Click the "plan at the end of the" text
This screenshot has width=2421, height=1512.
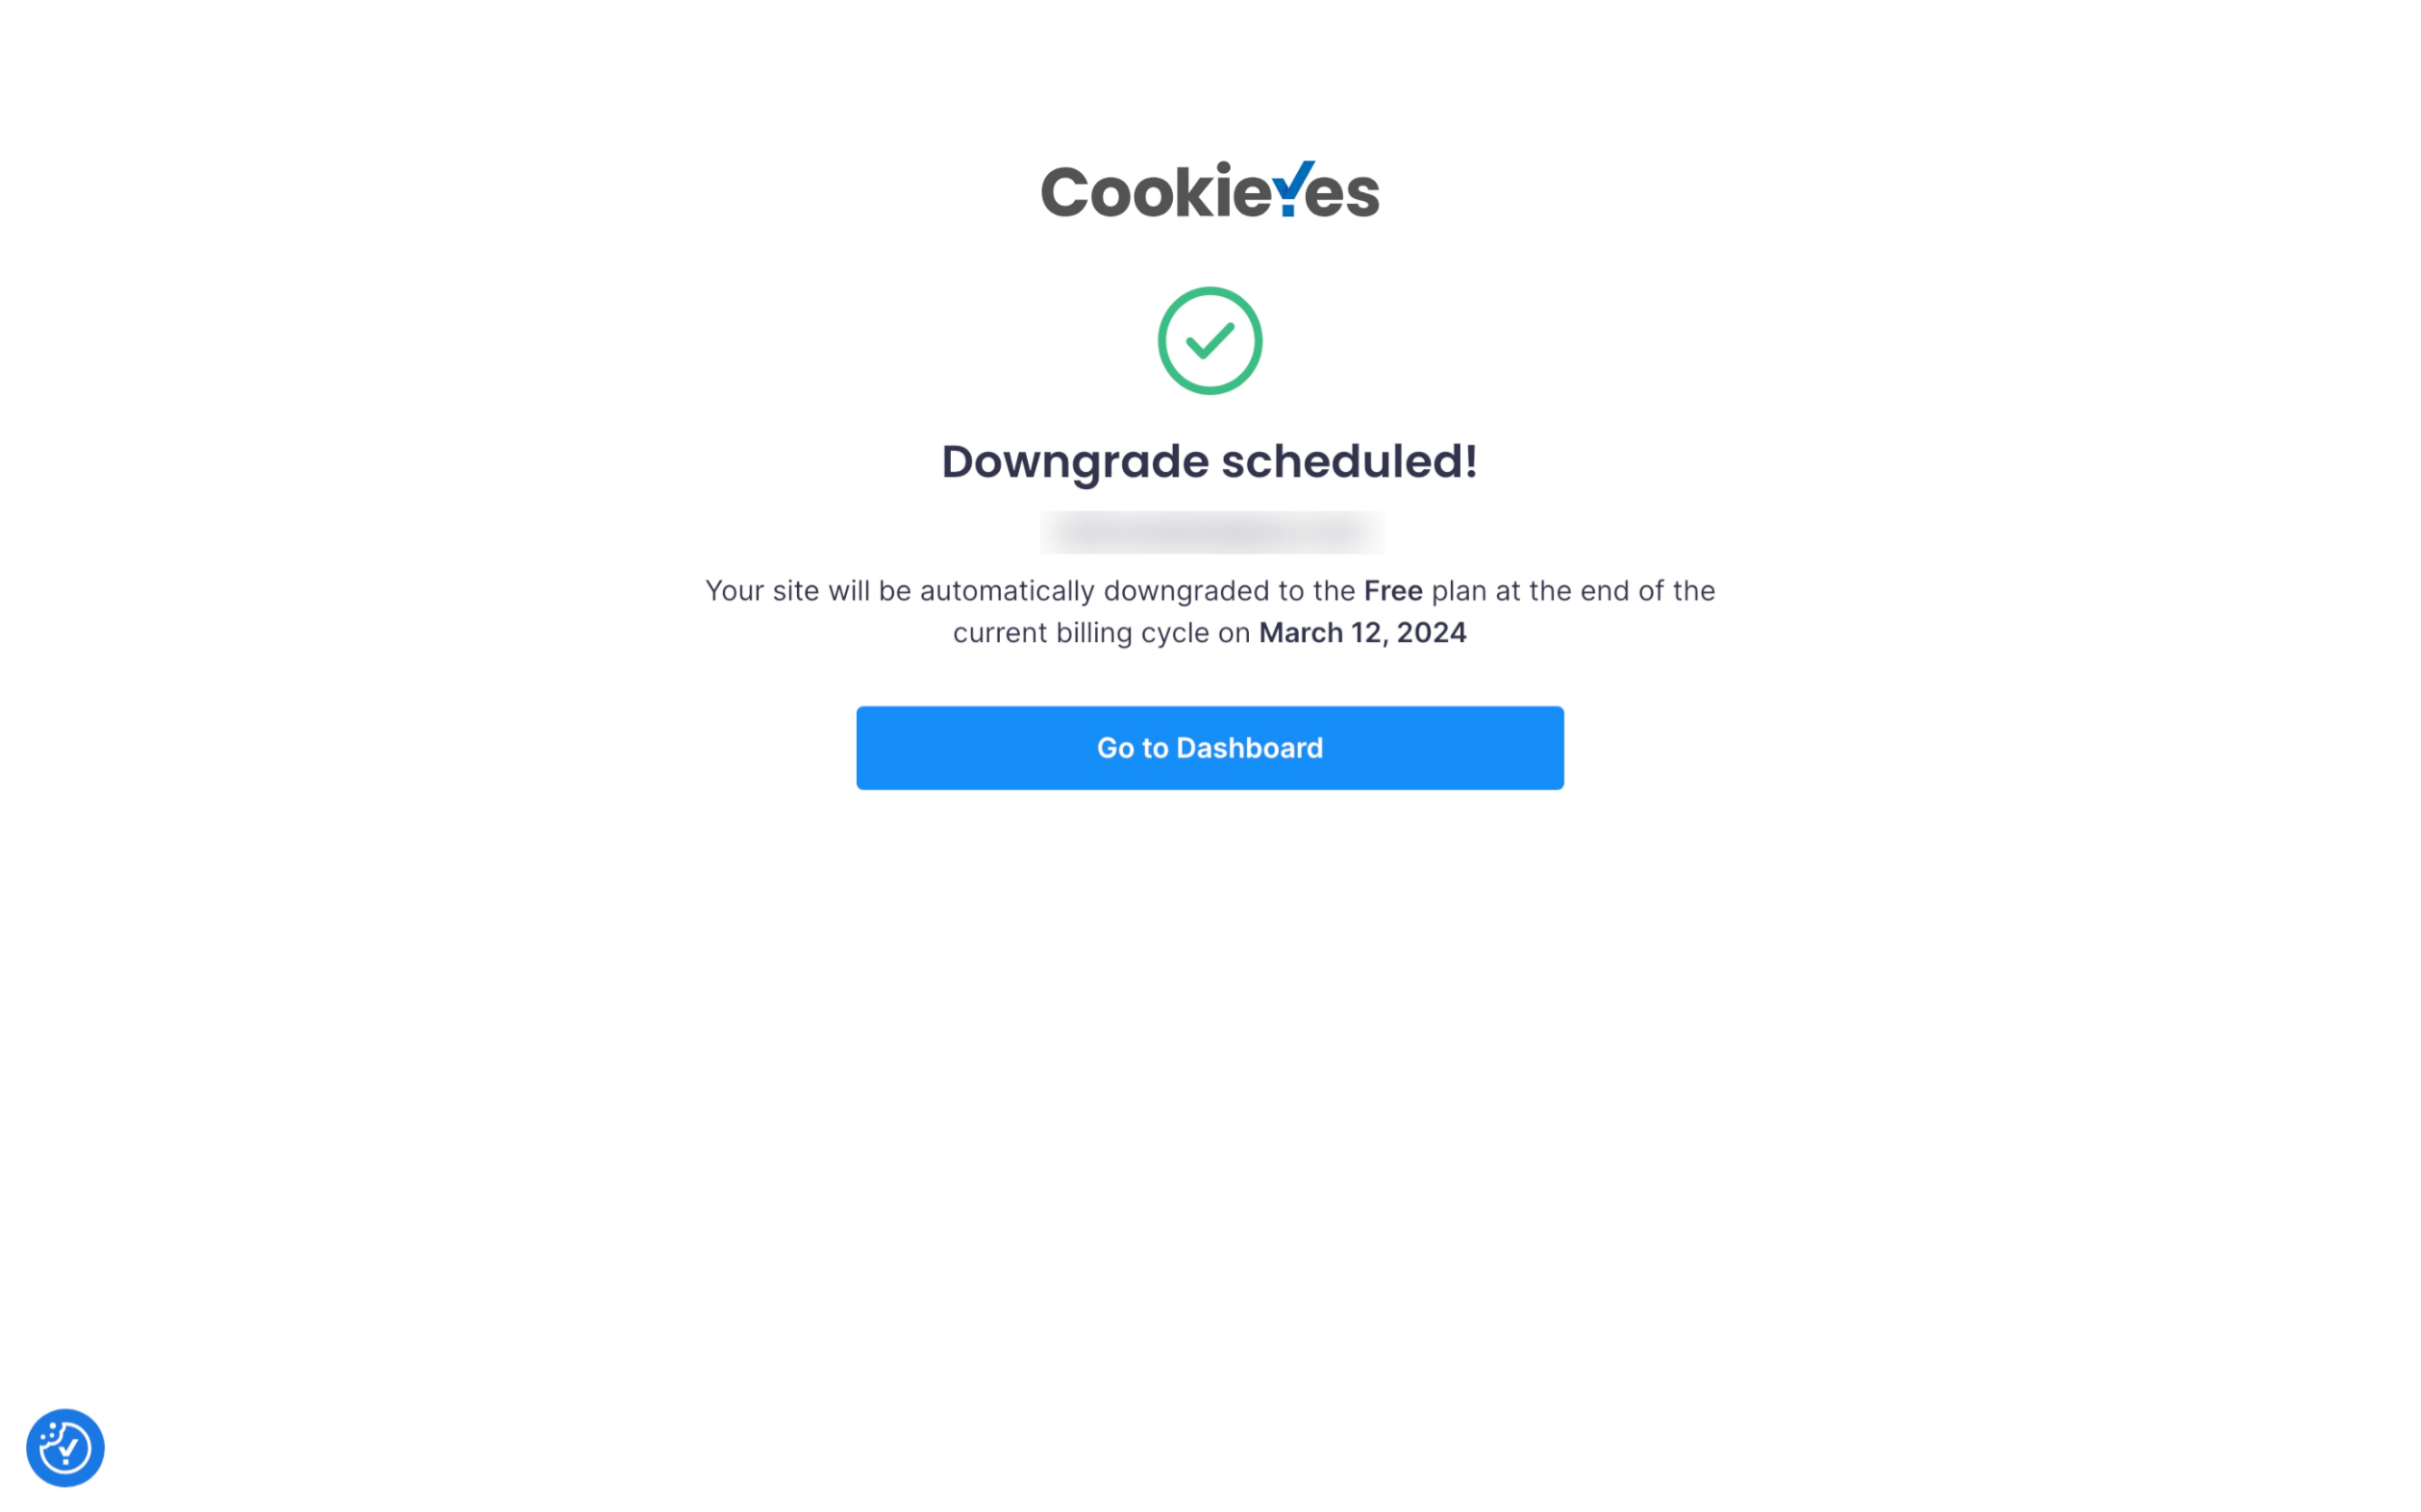(x=1573, y=591)
